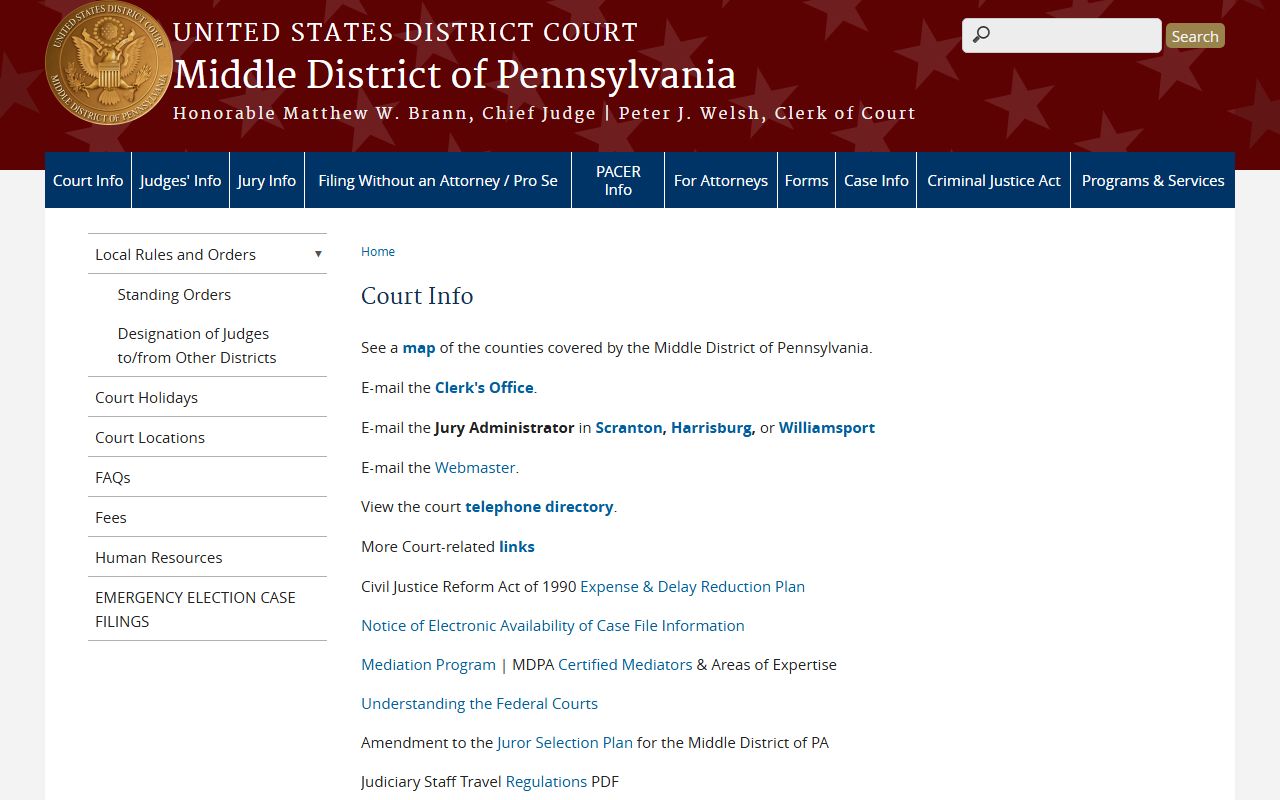
Task: Open Filing Without an Attorney / Pro Se
Action: tap(438, 180)
